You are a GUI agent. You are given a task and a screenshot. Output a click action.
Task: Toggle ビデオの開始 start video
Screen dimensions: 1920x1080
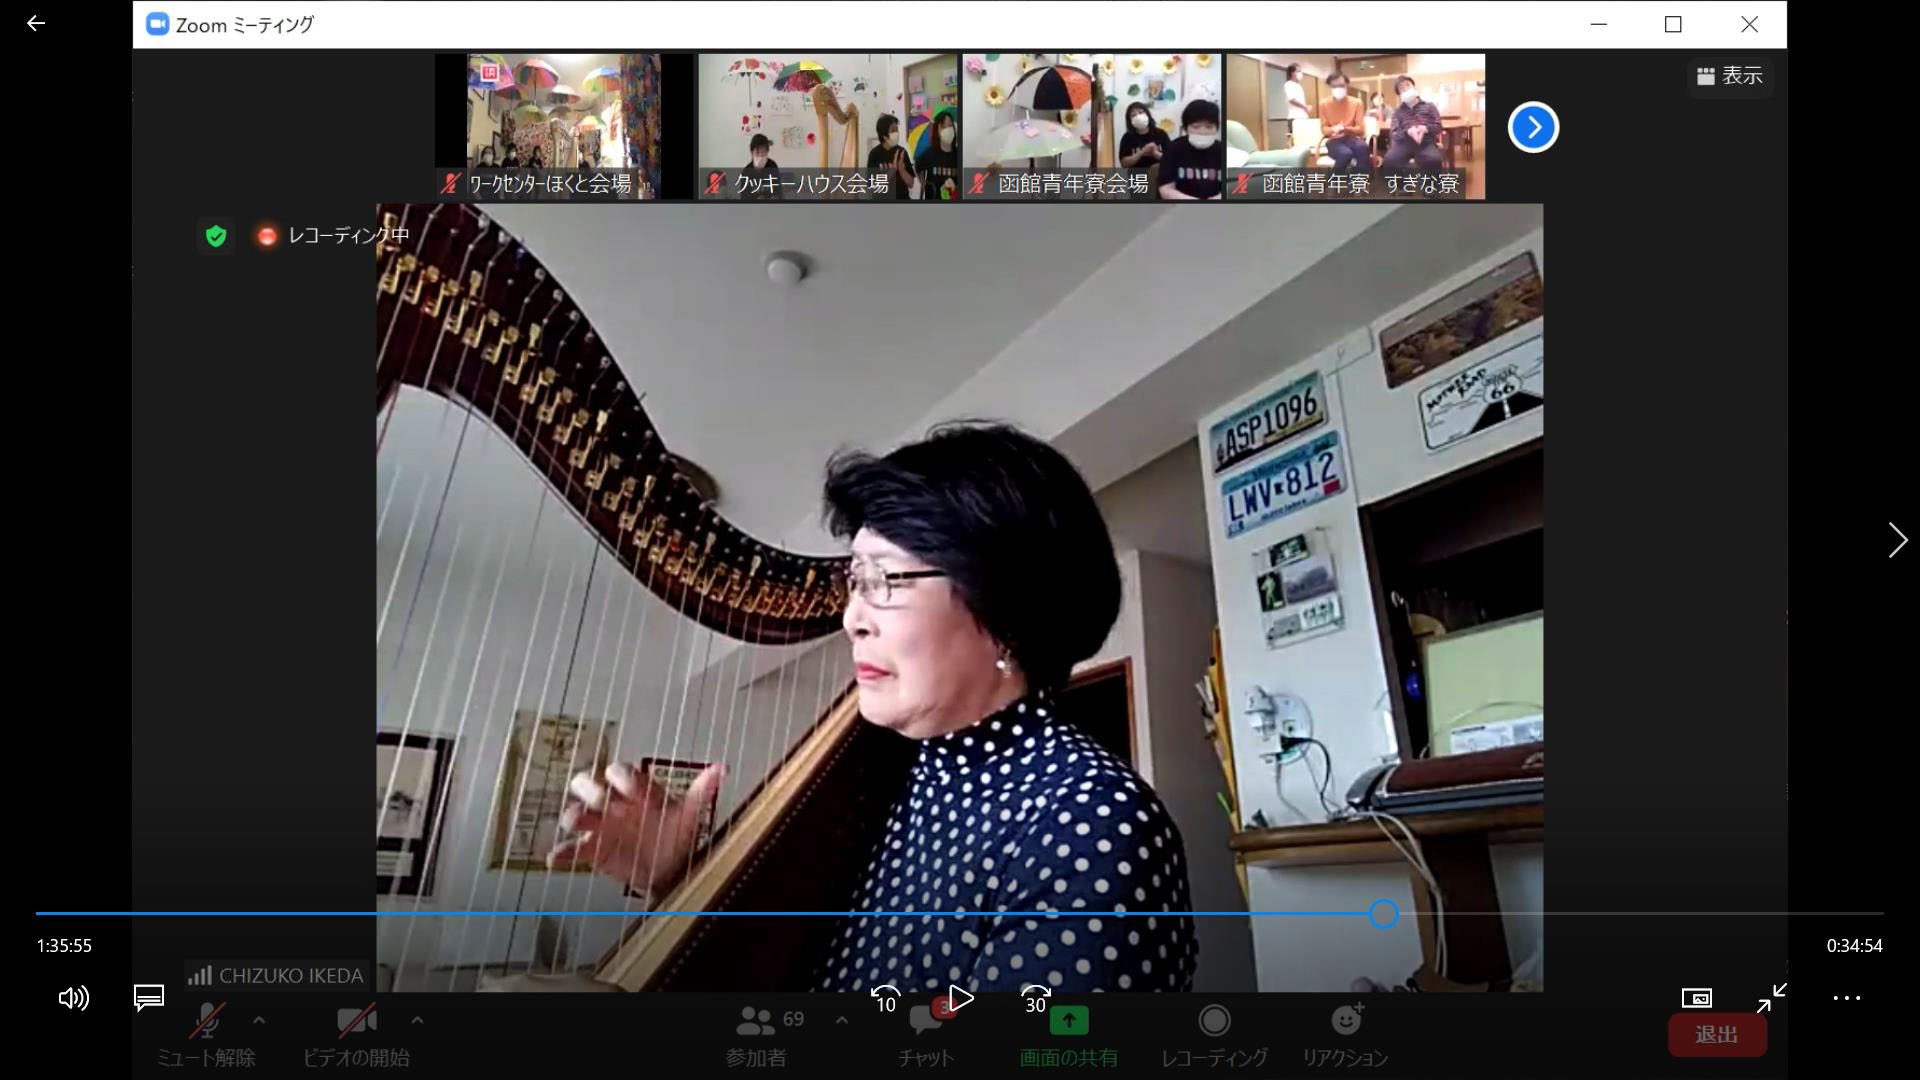tap(356, 1035)
